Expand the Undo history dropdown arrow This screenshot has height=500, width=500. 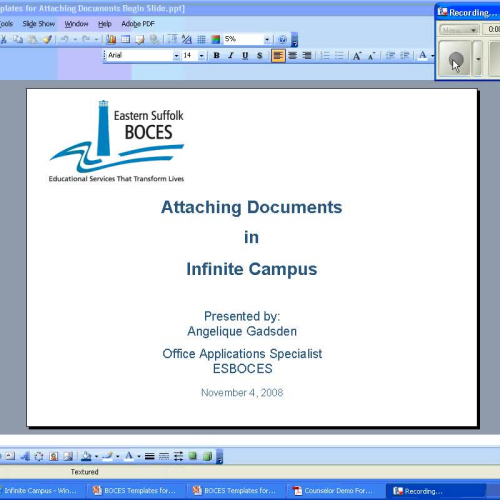(75, 40)
